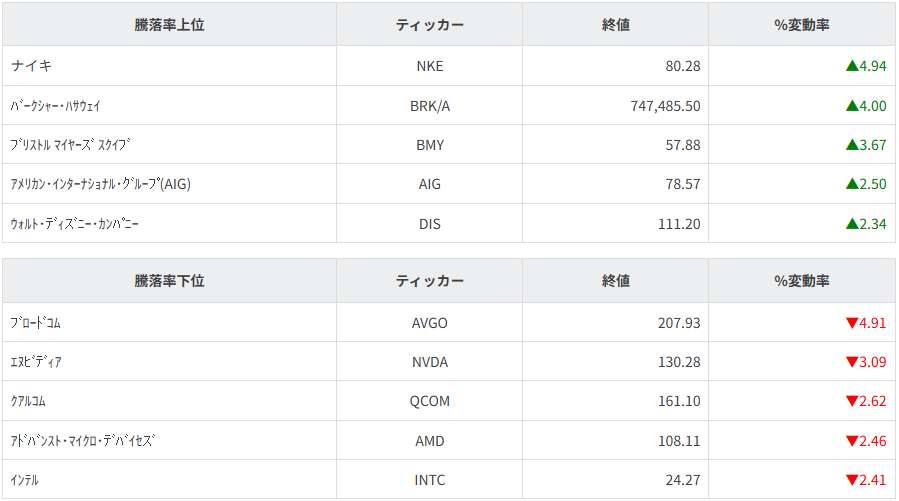Image resolution: width=899 pixels, height=501 pixels.
Task: Click the red down arrow beside 4.91
Action: 852,323
